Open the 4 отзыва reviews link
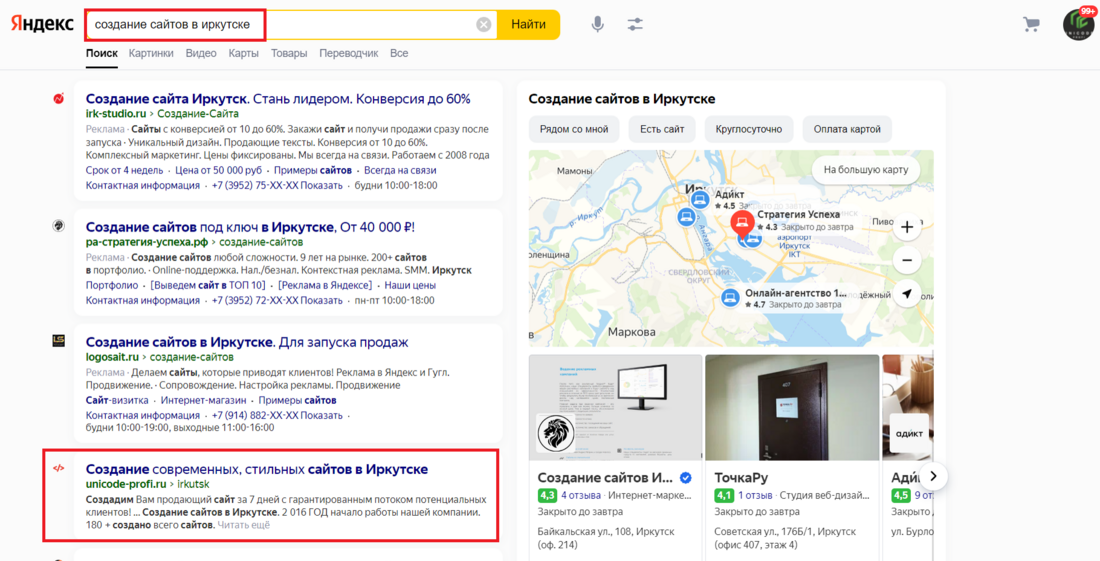Screen dimensions: 1100x561 point(582,495)
